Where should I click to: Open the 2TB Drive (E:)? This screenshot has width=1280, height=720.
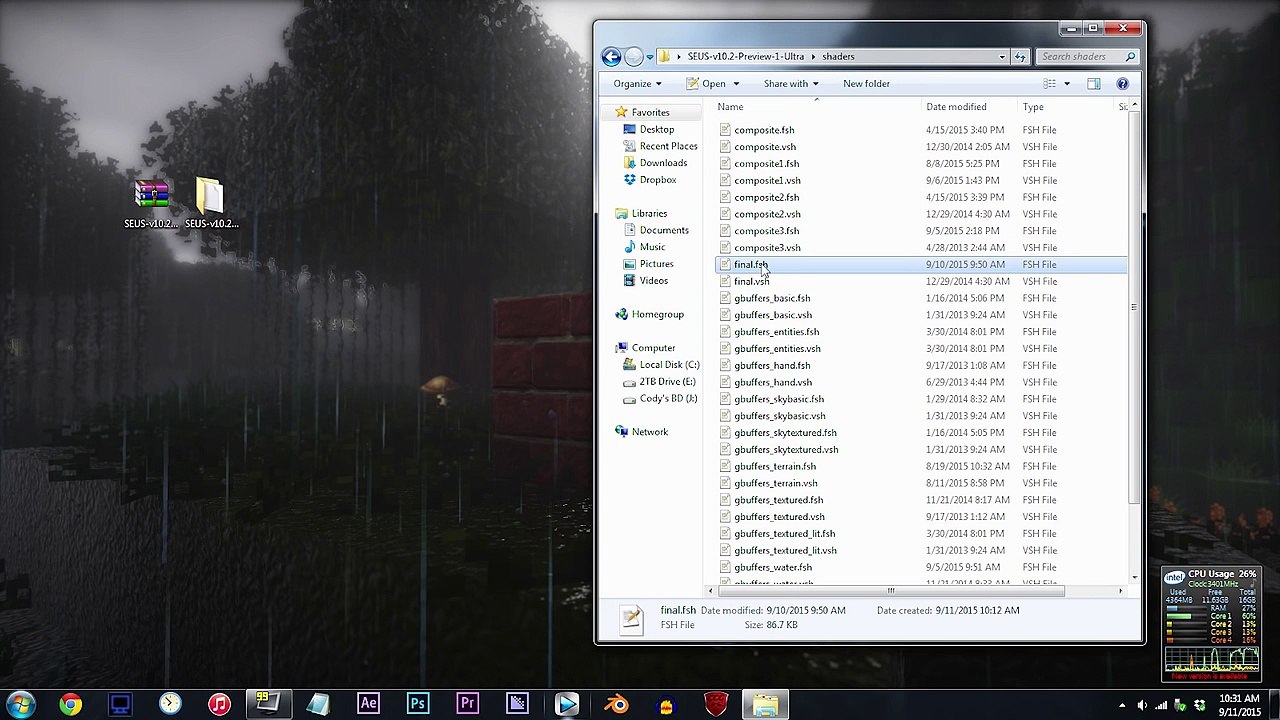pyautogui.click(x=667, y=382)
